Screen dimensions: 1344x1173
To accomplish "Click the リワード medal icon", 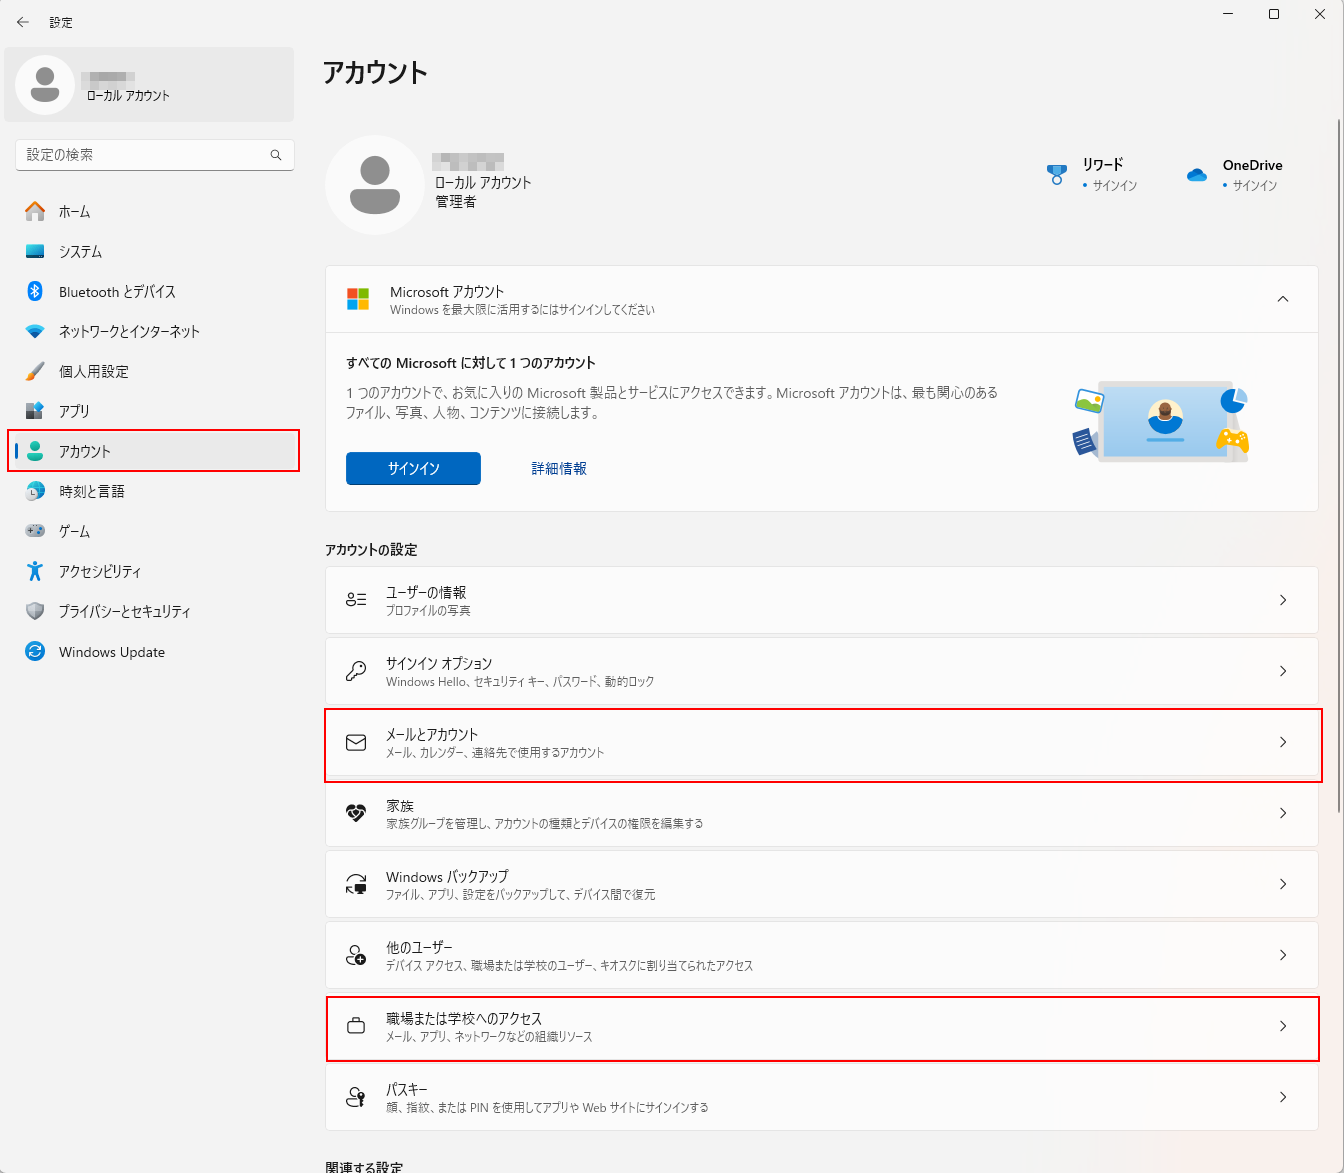I will [x=1057, y=175].
